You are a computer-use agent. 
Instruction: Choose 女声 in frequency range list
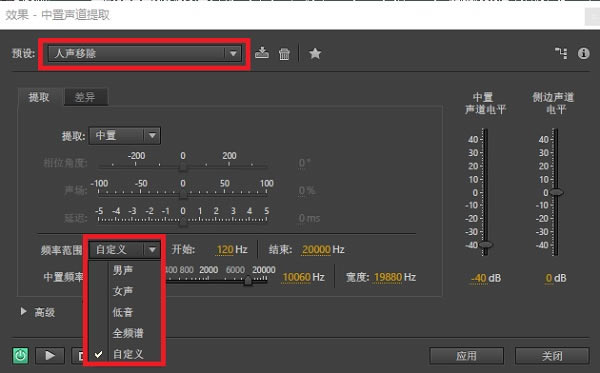pyautogui.click(x=123, y=291)
